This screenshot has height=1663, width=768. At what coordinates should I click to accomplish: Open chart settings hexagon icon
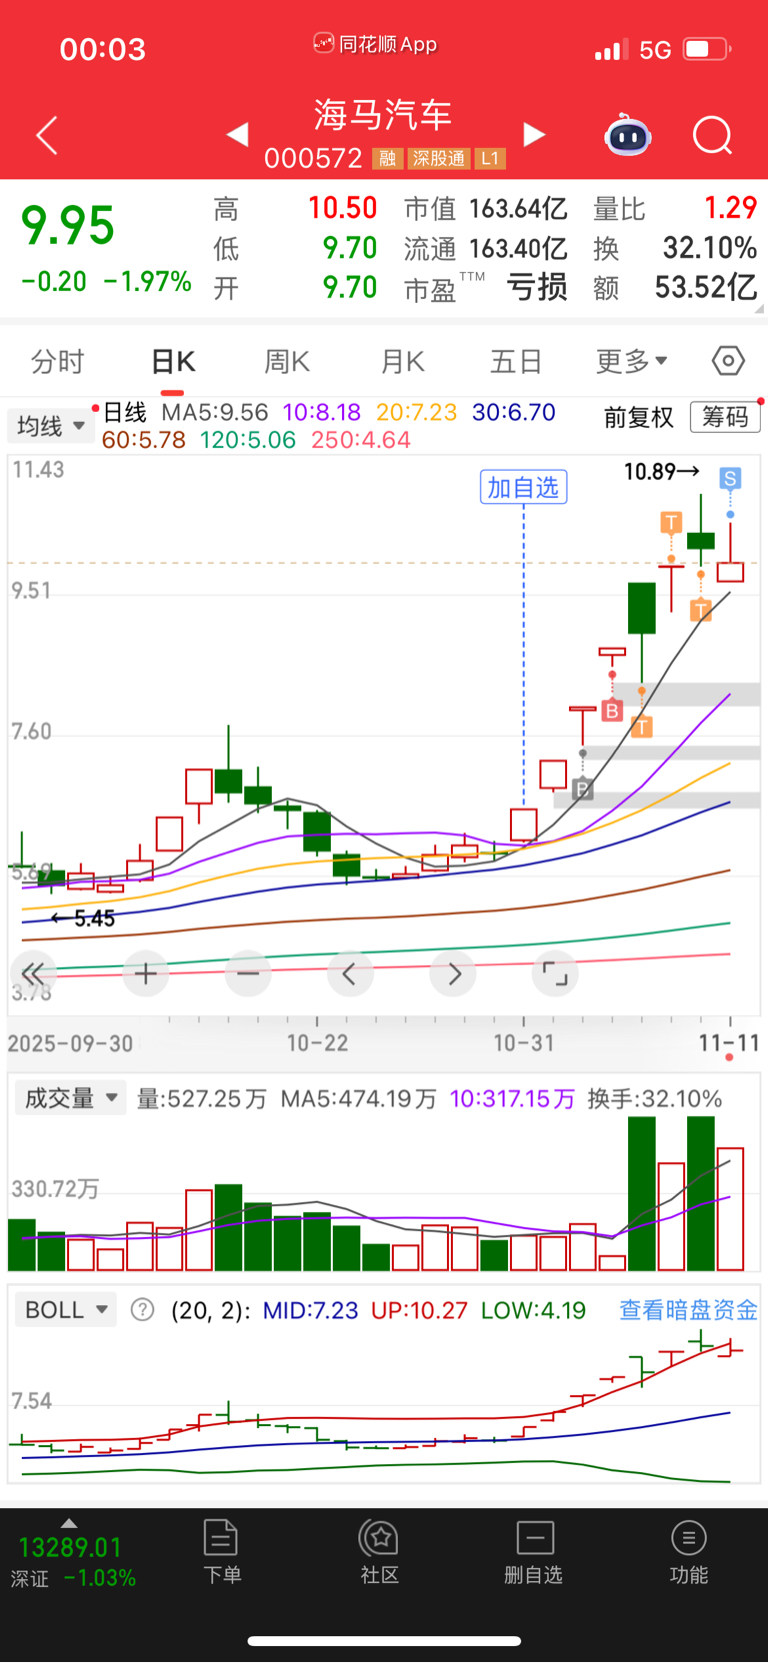click(728, 360)
